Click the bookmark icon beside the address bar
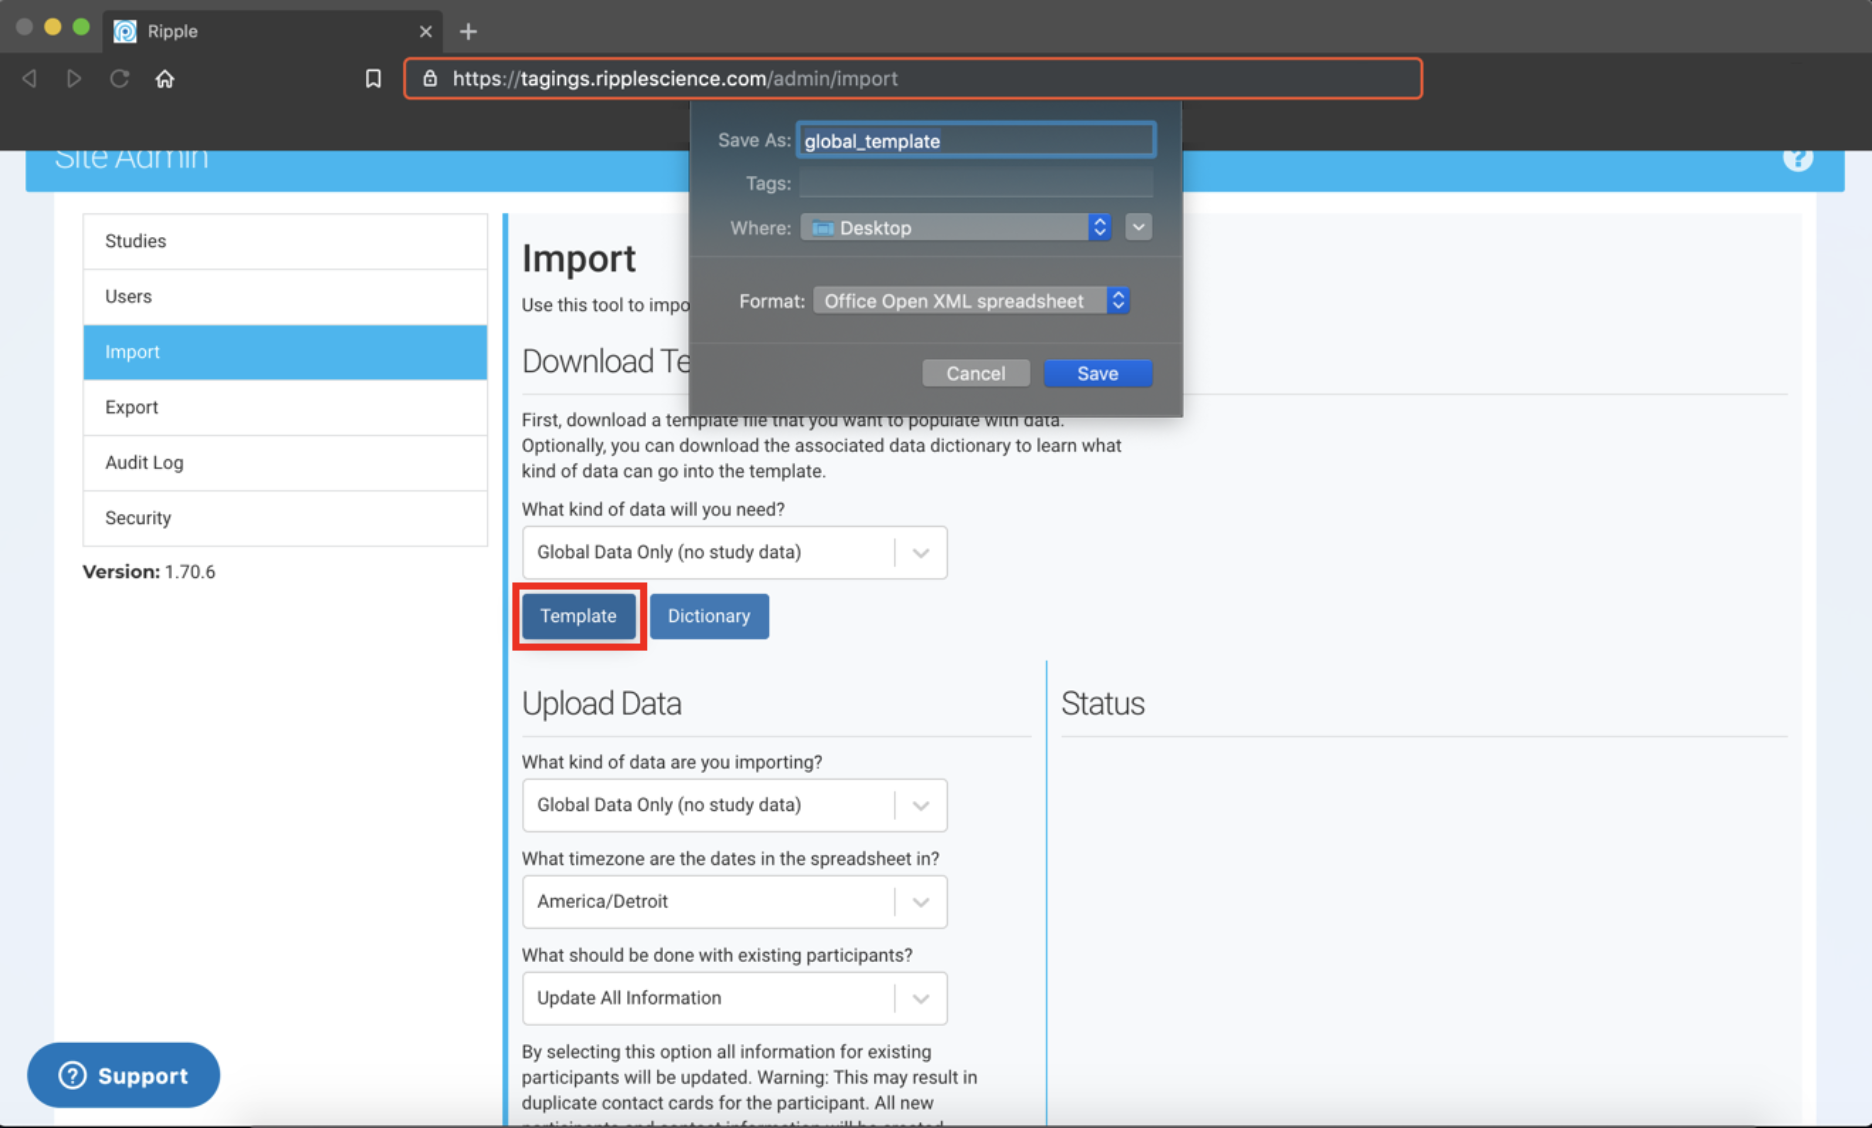1872x1128 pixels. point(373,78)
